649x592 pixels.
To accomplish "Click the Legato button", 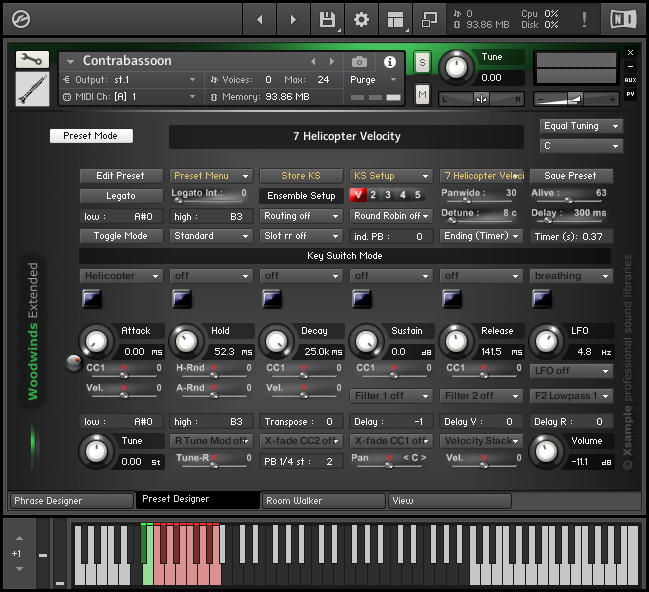I will 121,196.
